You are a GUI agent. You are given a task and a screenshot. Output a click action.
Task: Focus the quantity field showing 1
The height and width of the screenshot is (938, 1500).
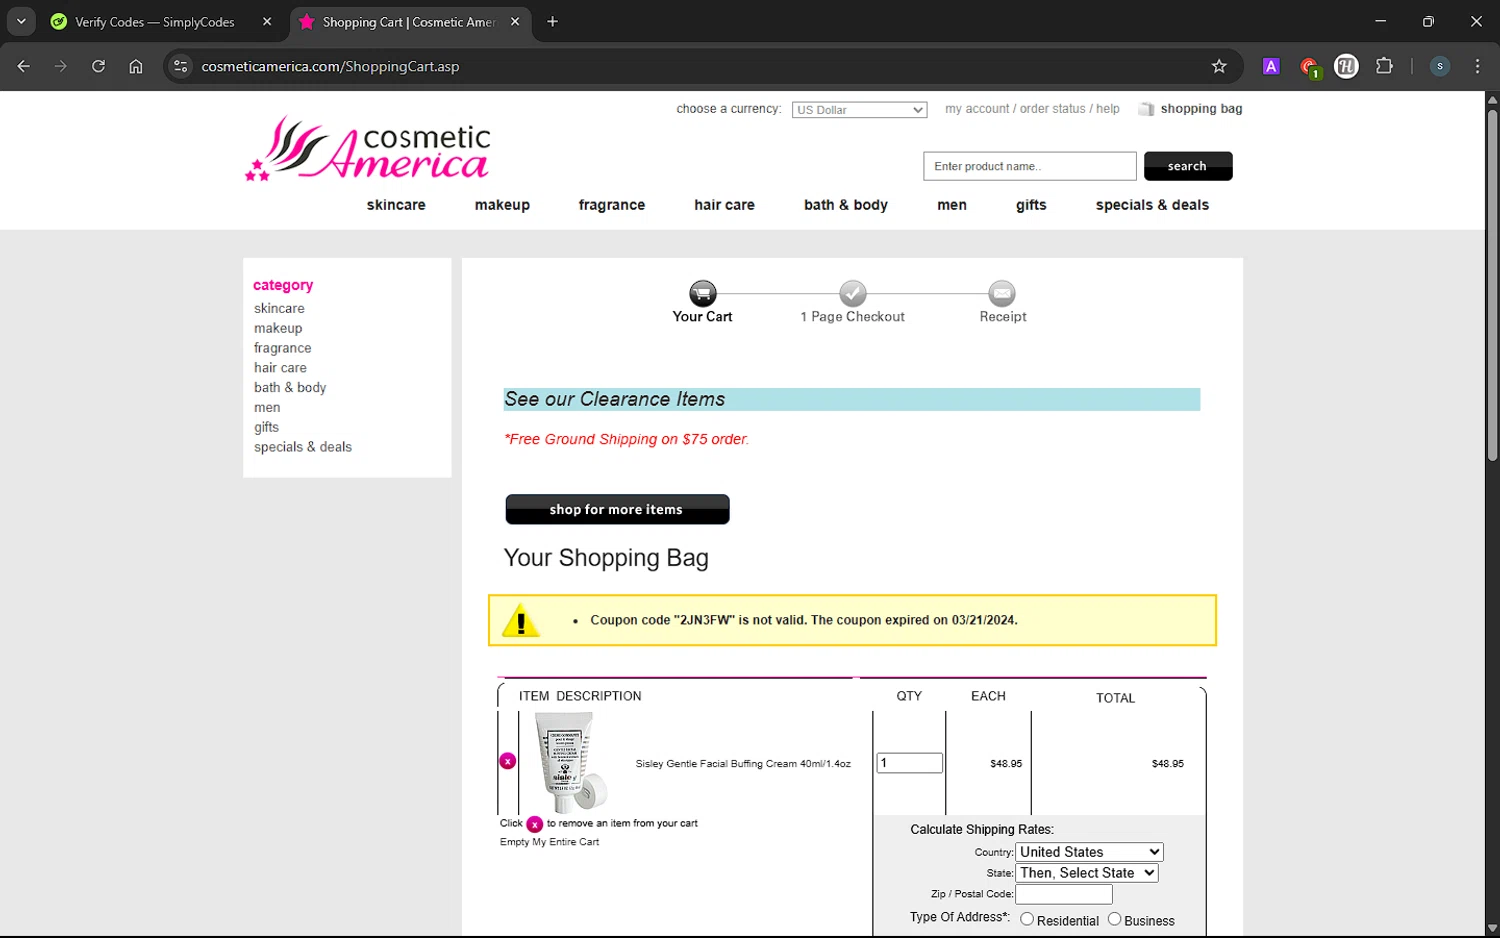(909, 763)
